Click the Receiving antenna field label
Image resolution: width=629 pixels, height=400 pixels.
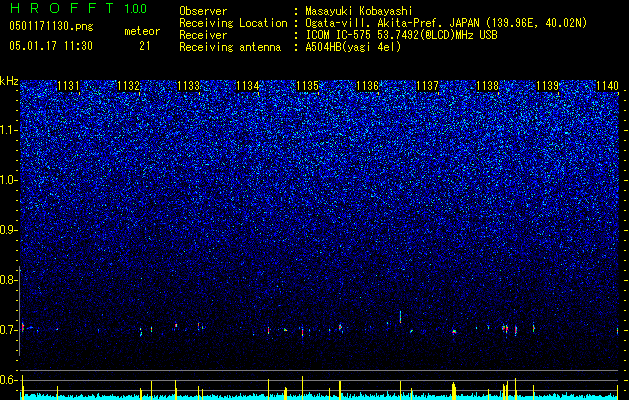230,47
